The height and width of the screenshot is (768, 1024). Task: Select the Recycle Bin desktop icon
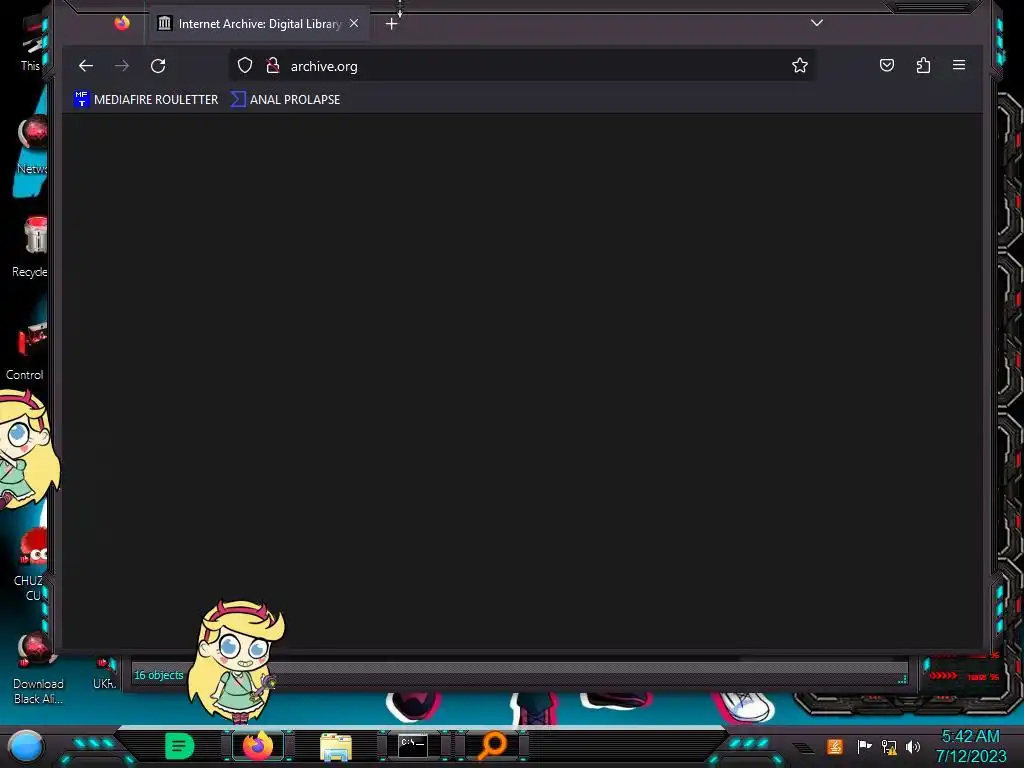[x=31, y=248]
